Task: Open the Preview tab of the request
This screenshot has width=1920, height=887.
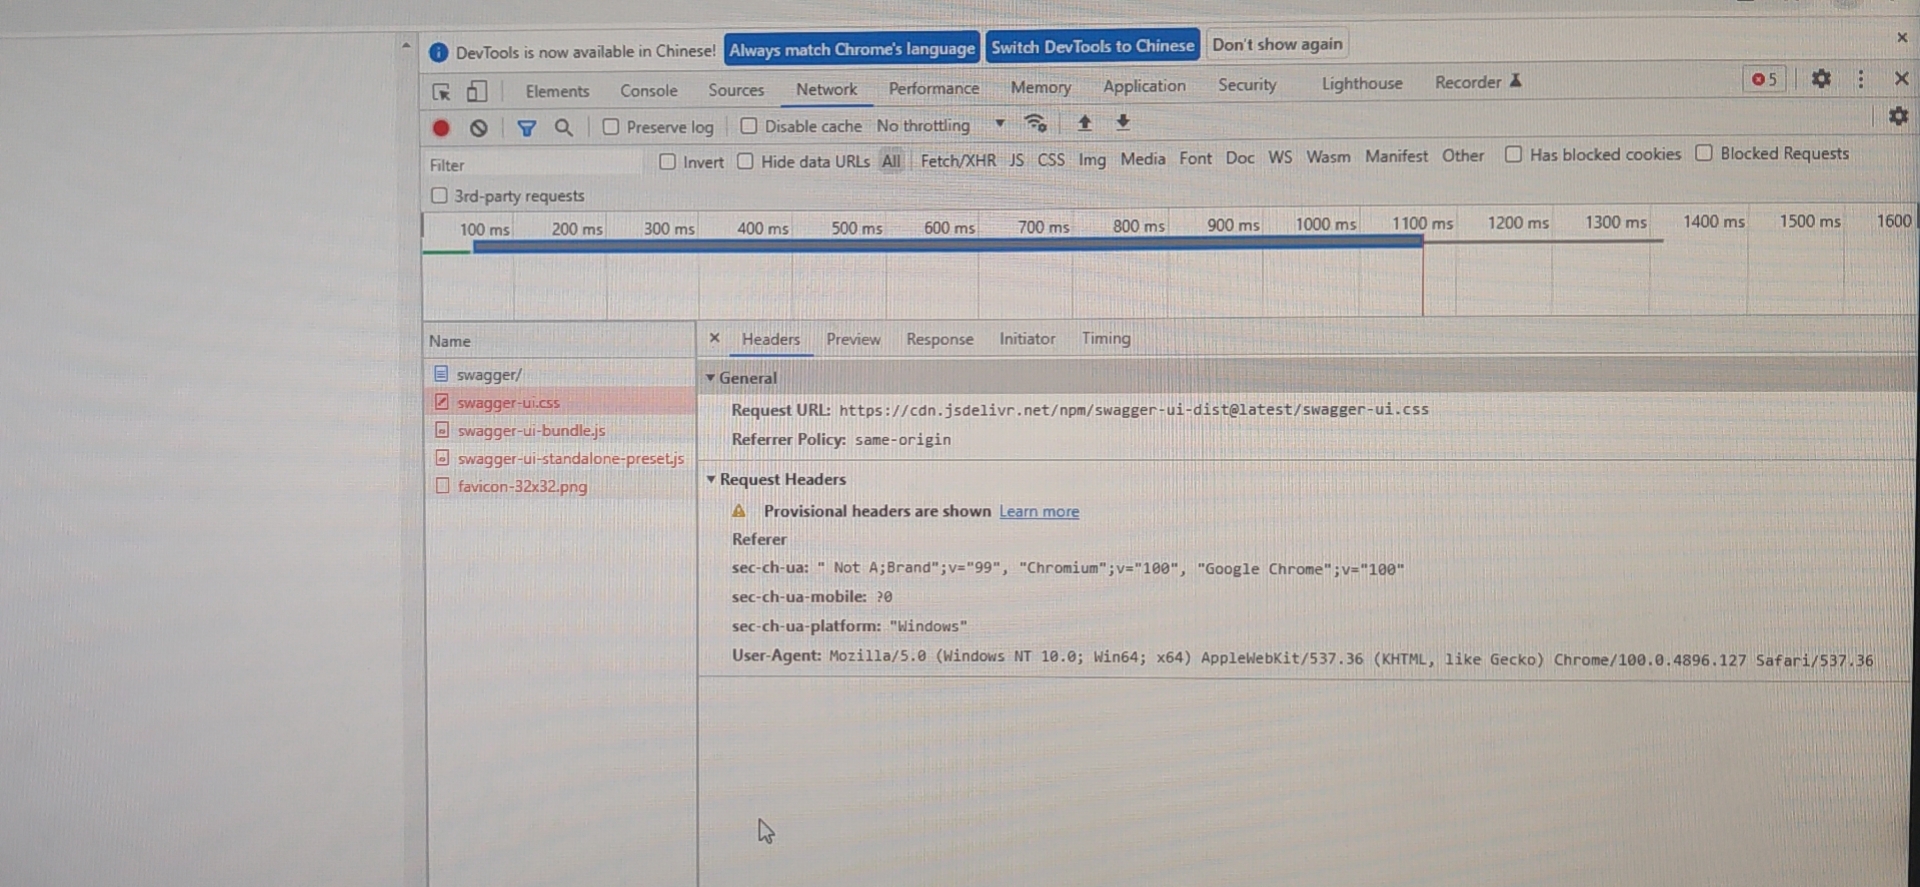Action: coord(853,339)
